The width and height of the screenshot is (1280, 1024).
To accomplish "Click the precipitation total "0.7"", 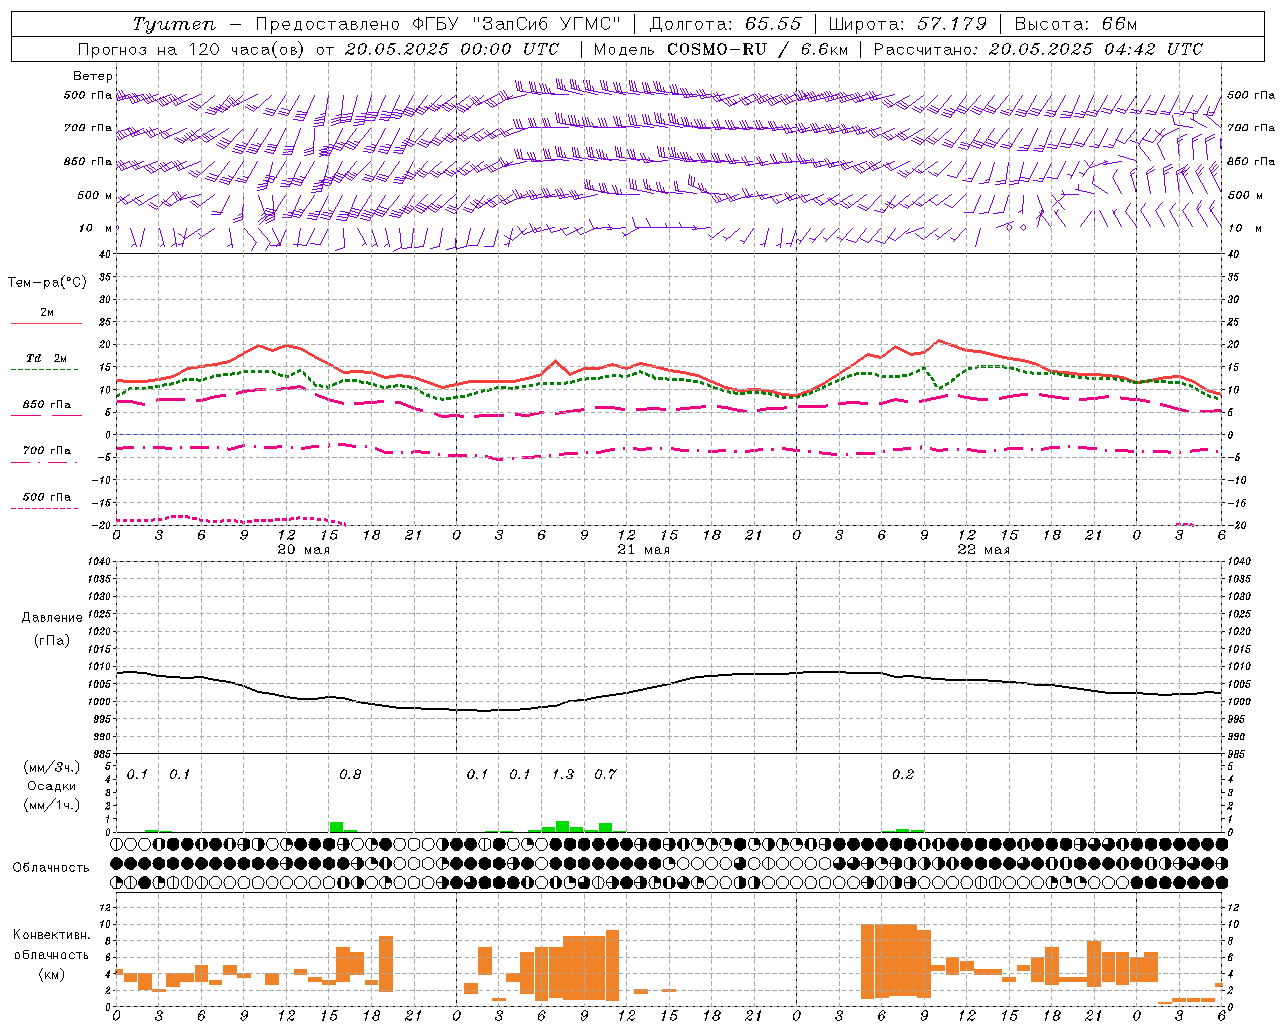I will coord(605,775).
